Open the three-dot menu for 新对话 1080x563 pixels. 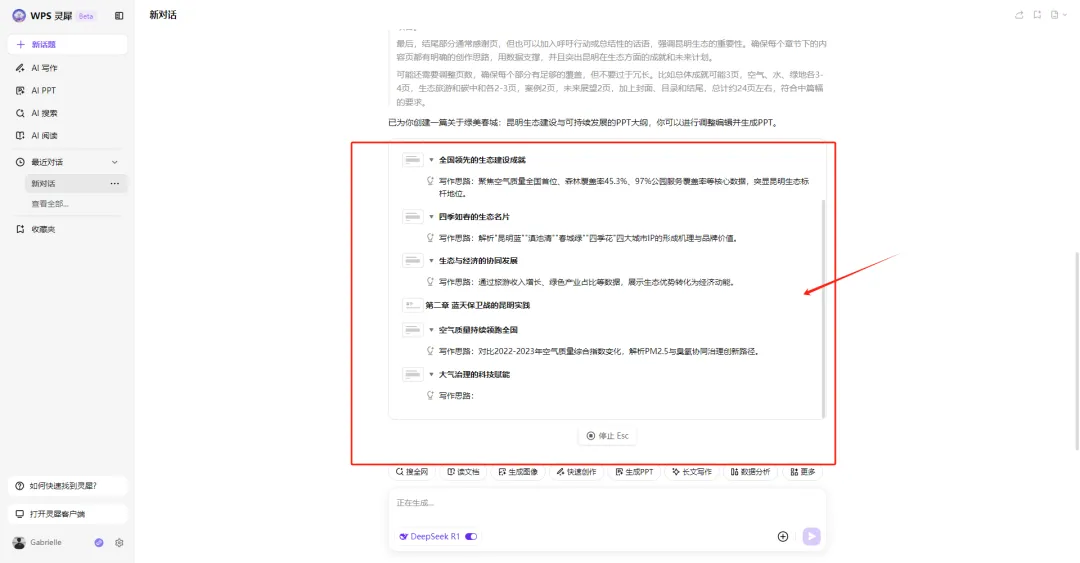click(x=114, y=183)
